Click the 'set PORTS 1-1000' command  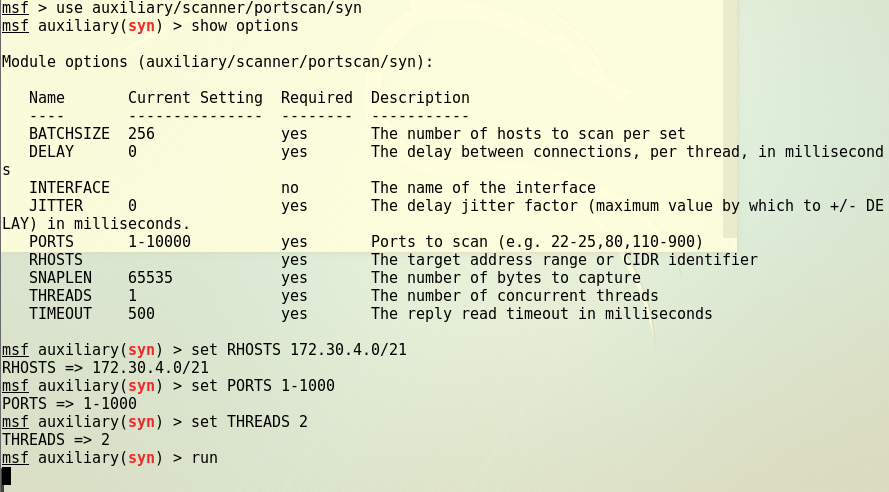point(263,386)
